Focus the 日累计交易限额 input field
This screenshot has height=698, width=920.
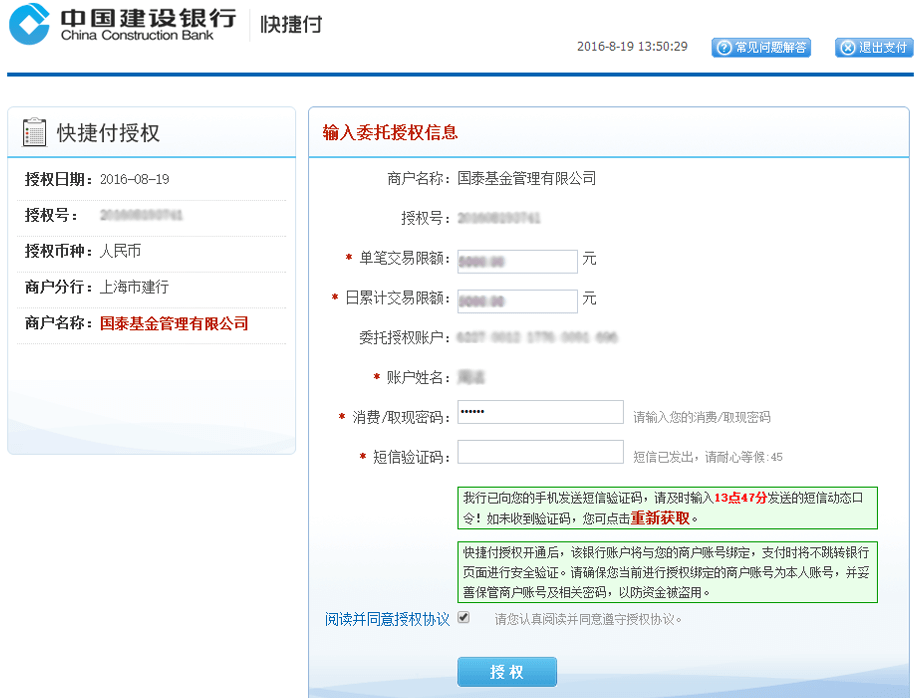pyautogui.click(x=517, y=301)
